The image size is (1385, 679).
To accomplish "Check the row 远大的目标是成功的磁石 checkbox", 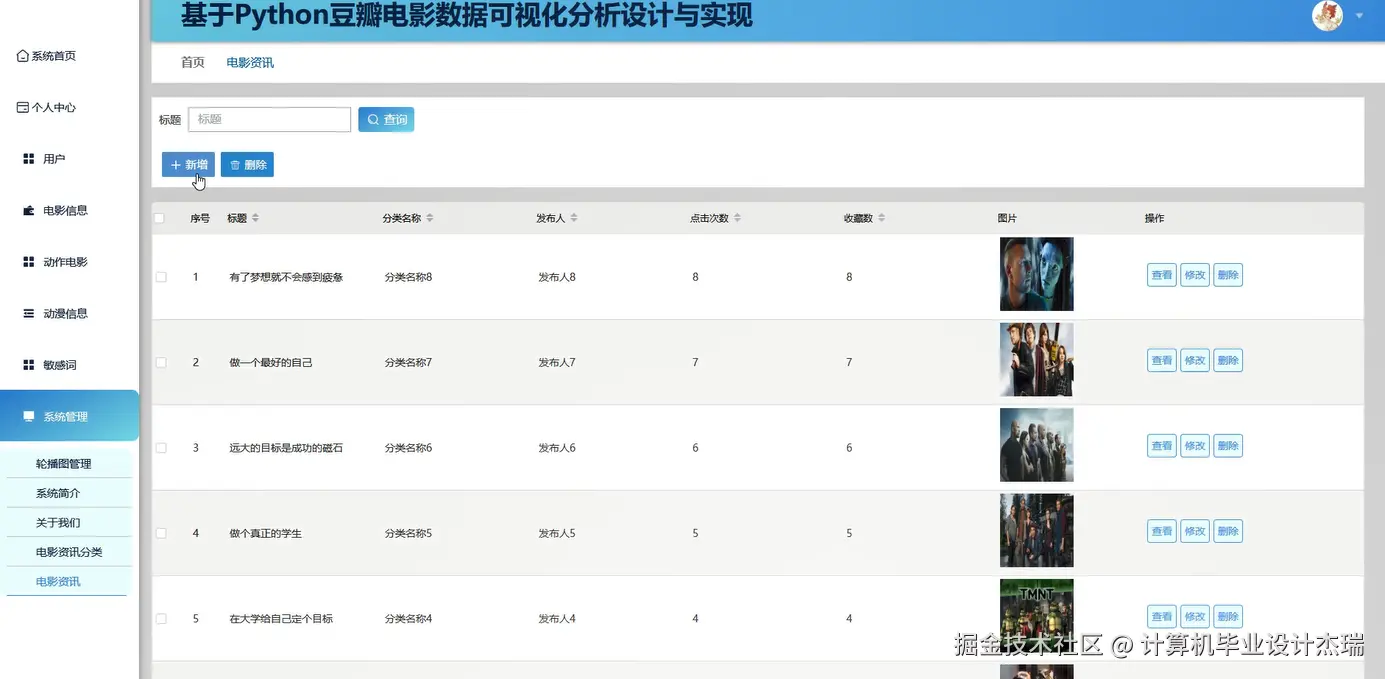I will click(161, 448).
